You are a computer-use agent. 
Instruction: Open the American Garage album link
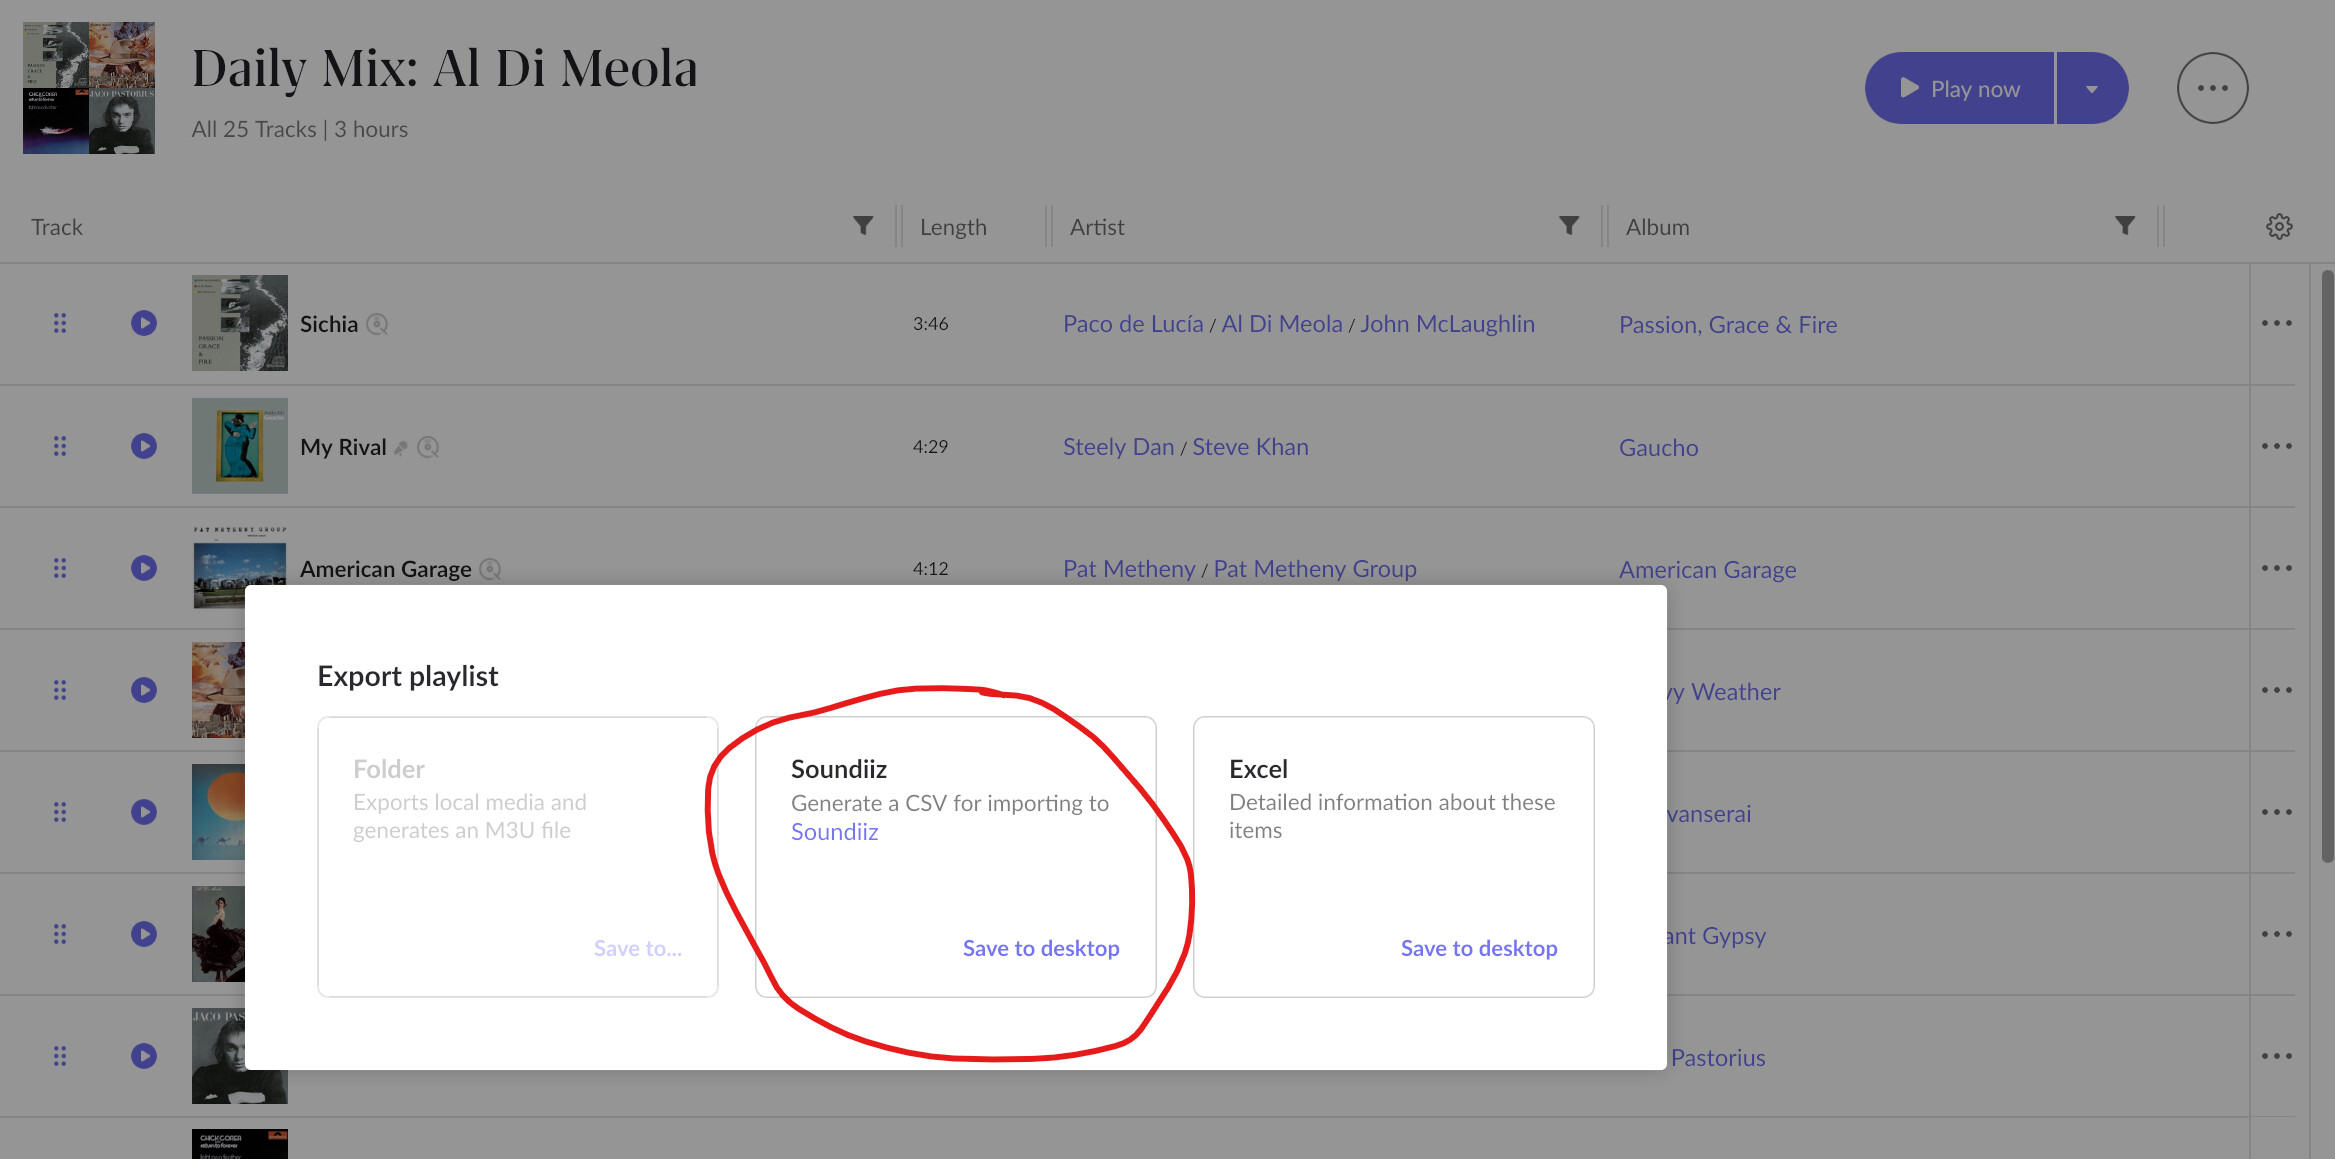pyautogui.click(x=1708, y=570)
